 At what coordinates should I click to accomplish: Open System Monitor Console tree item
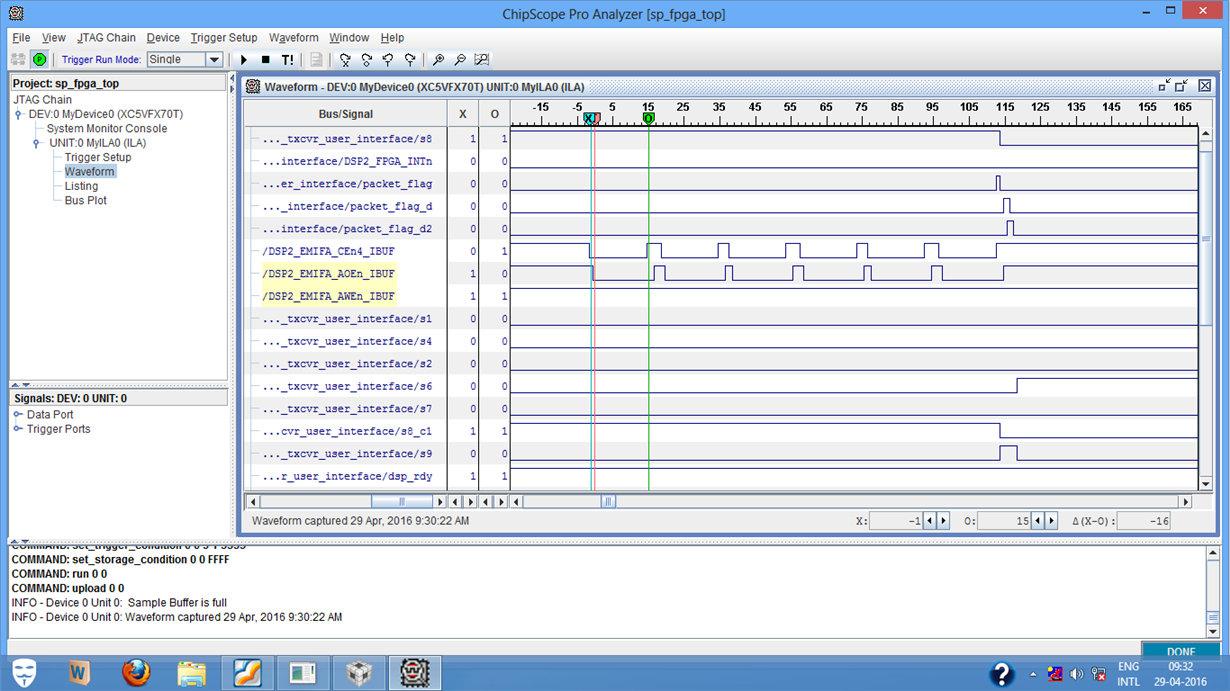click(x=107, y=129)
